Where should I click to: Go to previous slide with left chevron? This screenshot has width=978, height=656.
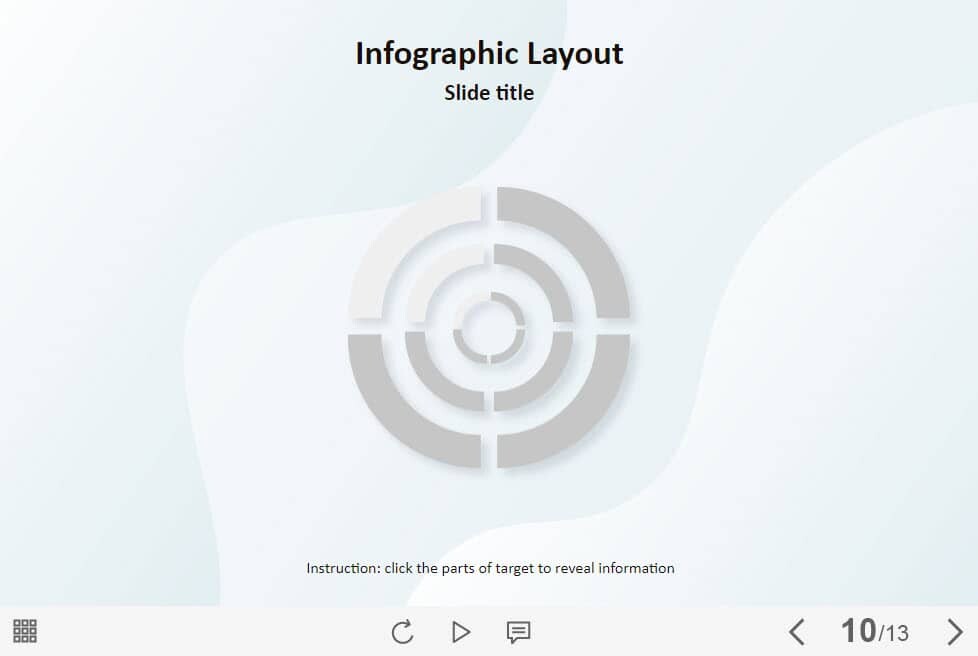796,632
